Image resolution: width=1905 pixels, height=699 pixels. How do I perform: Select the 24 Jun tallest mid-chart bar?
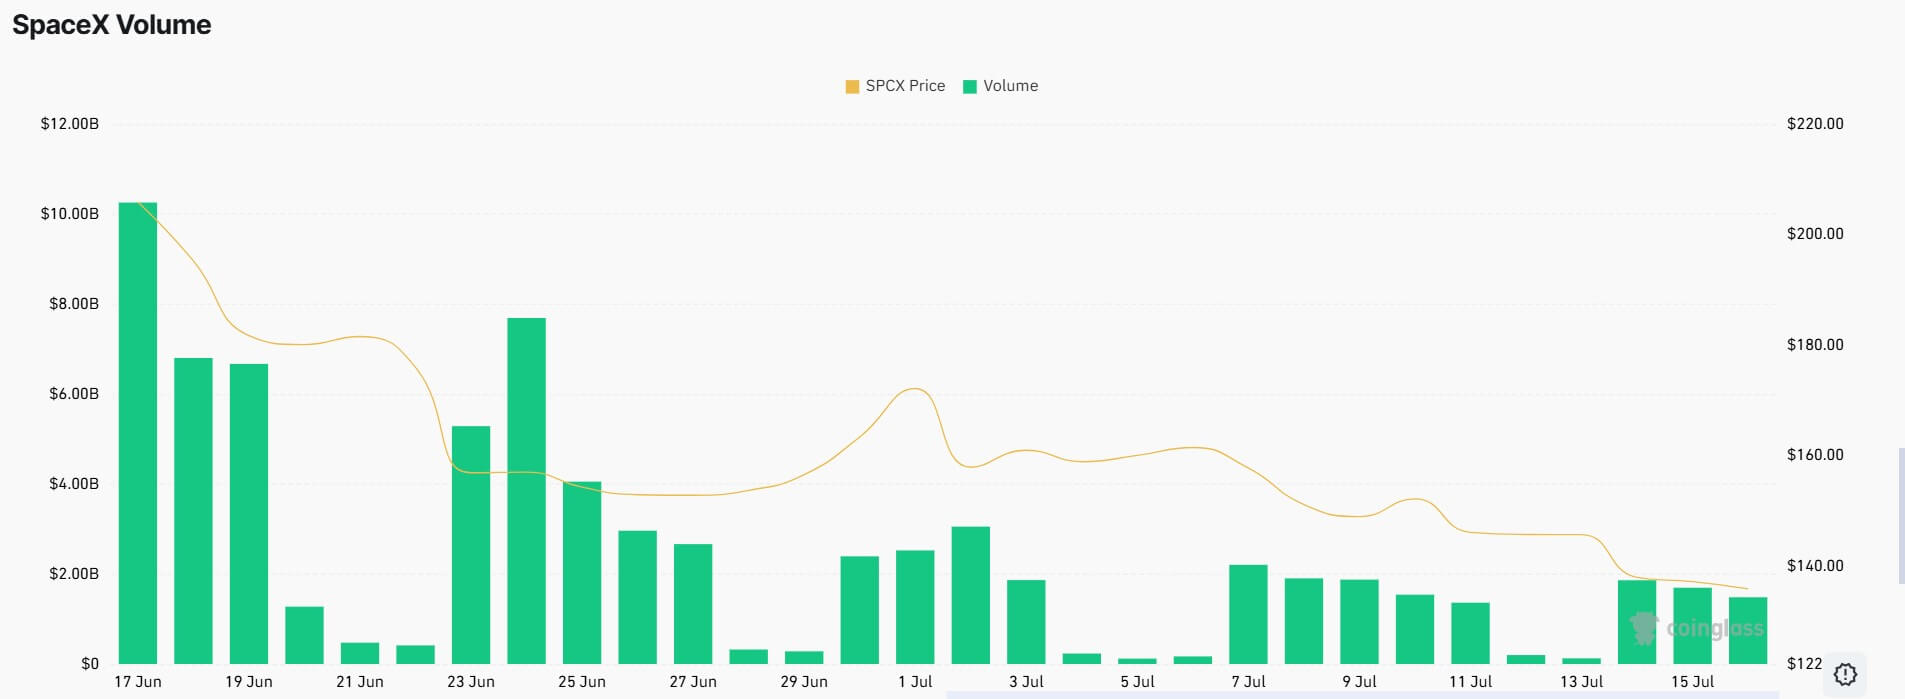[x=527, y=491]
